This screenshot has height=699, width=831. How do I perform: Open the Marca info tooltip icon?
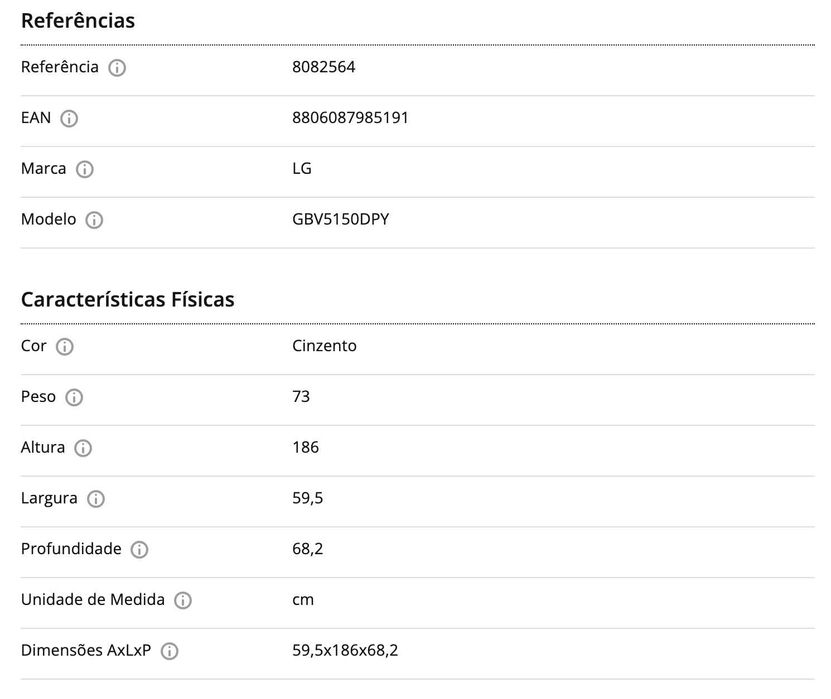(85, 170)
